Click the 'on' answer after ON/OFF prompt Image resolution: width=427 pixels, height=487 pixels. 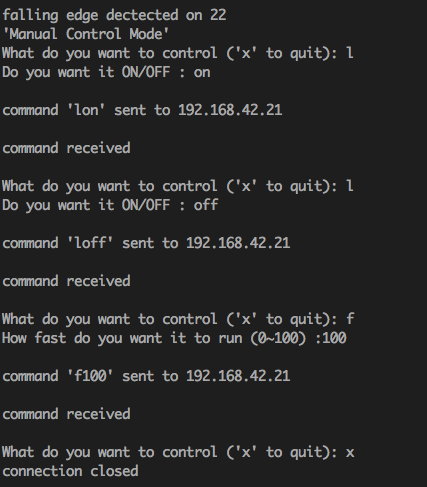pos(202,72)
